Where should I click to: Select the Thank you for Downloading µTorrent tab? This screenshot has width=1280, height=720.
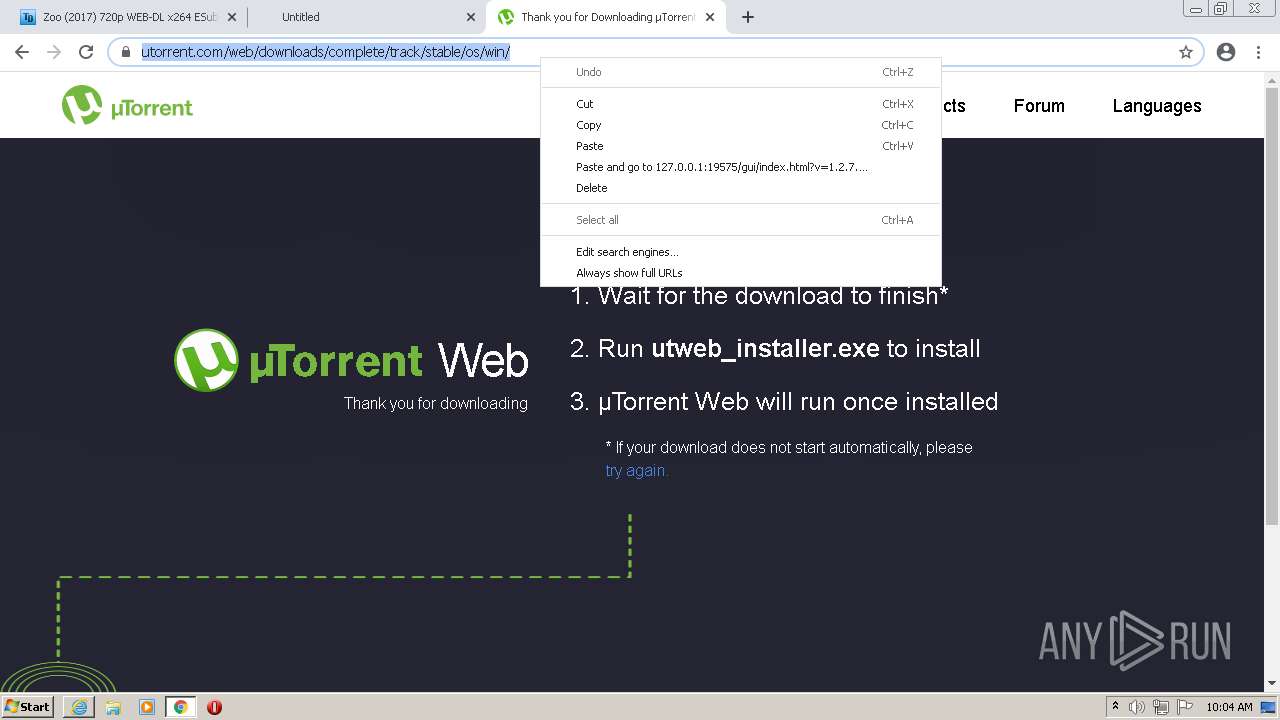click(x=605, y=17)
